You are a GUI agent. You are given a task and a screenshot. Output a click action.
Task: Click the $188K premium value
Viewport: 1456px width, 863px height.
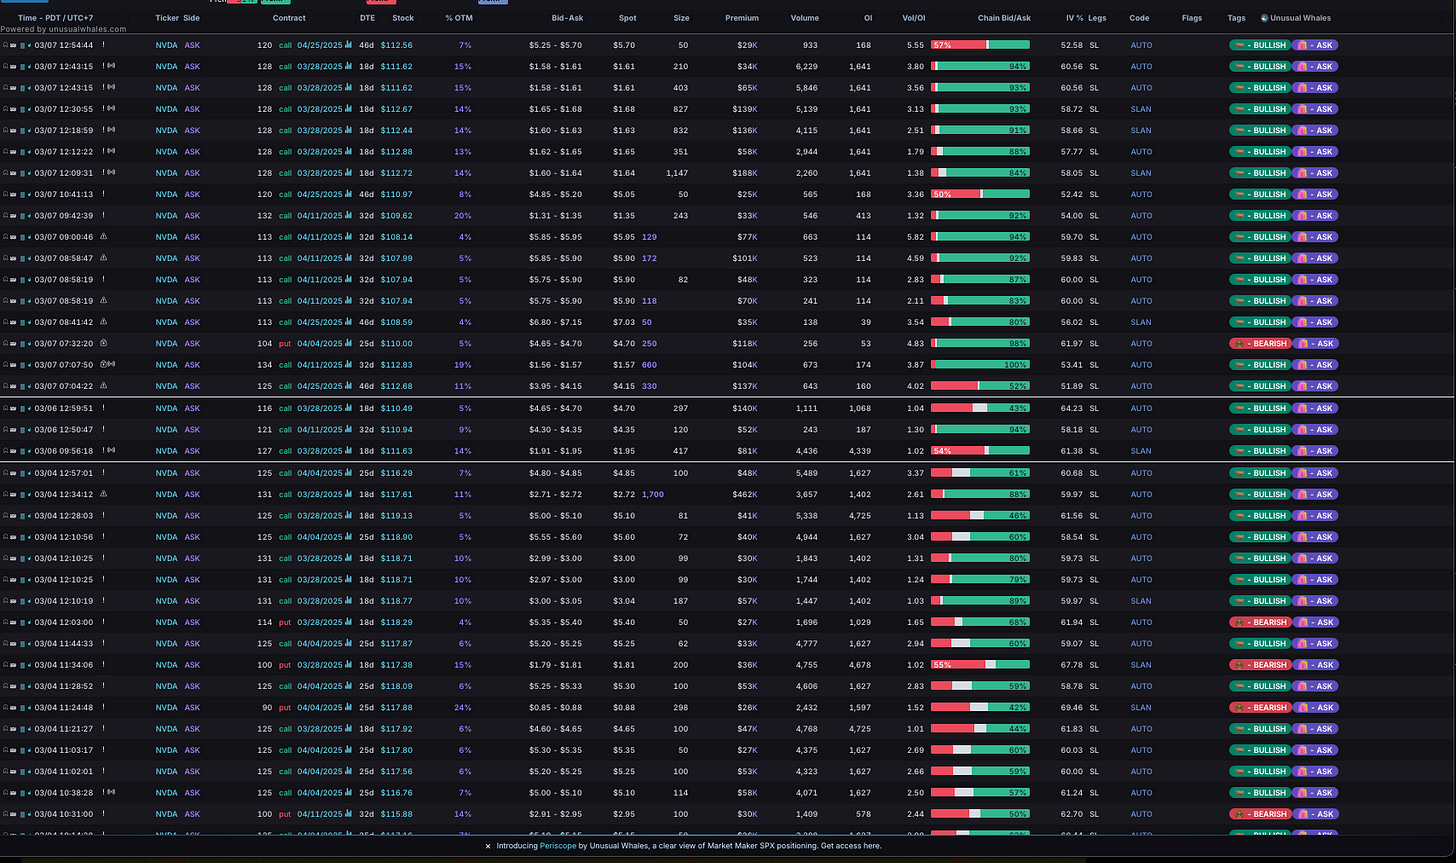click(744, 173)
